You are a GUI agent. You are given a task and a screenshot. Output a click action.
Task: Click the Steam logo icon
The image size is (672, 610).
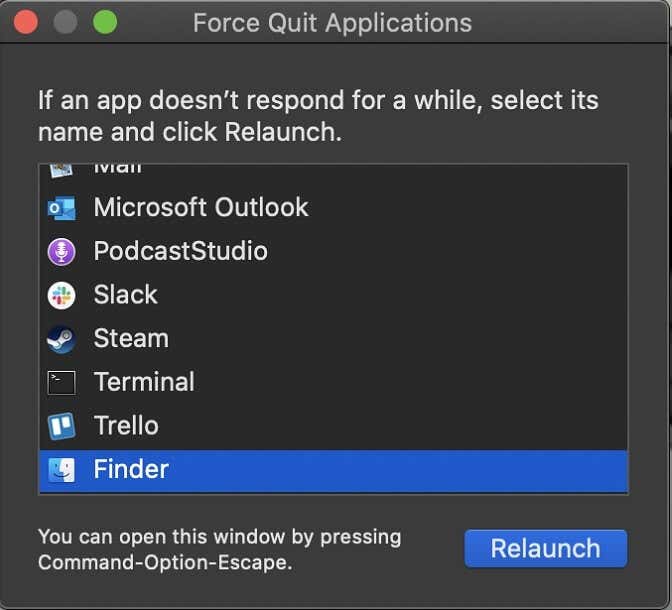[x=61, y=339]
